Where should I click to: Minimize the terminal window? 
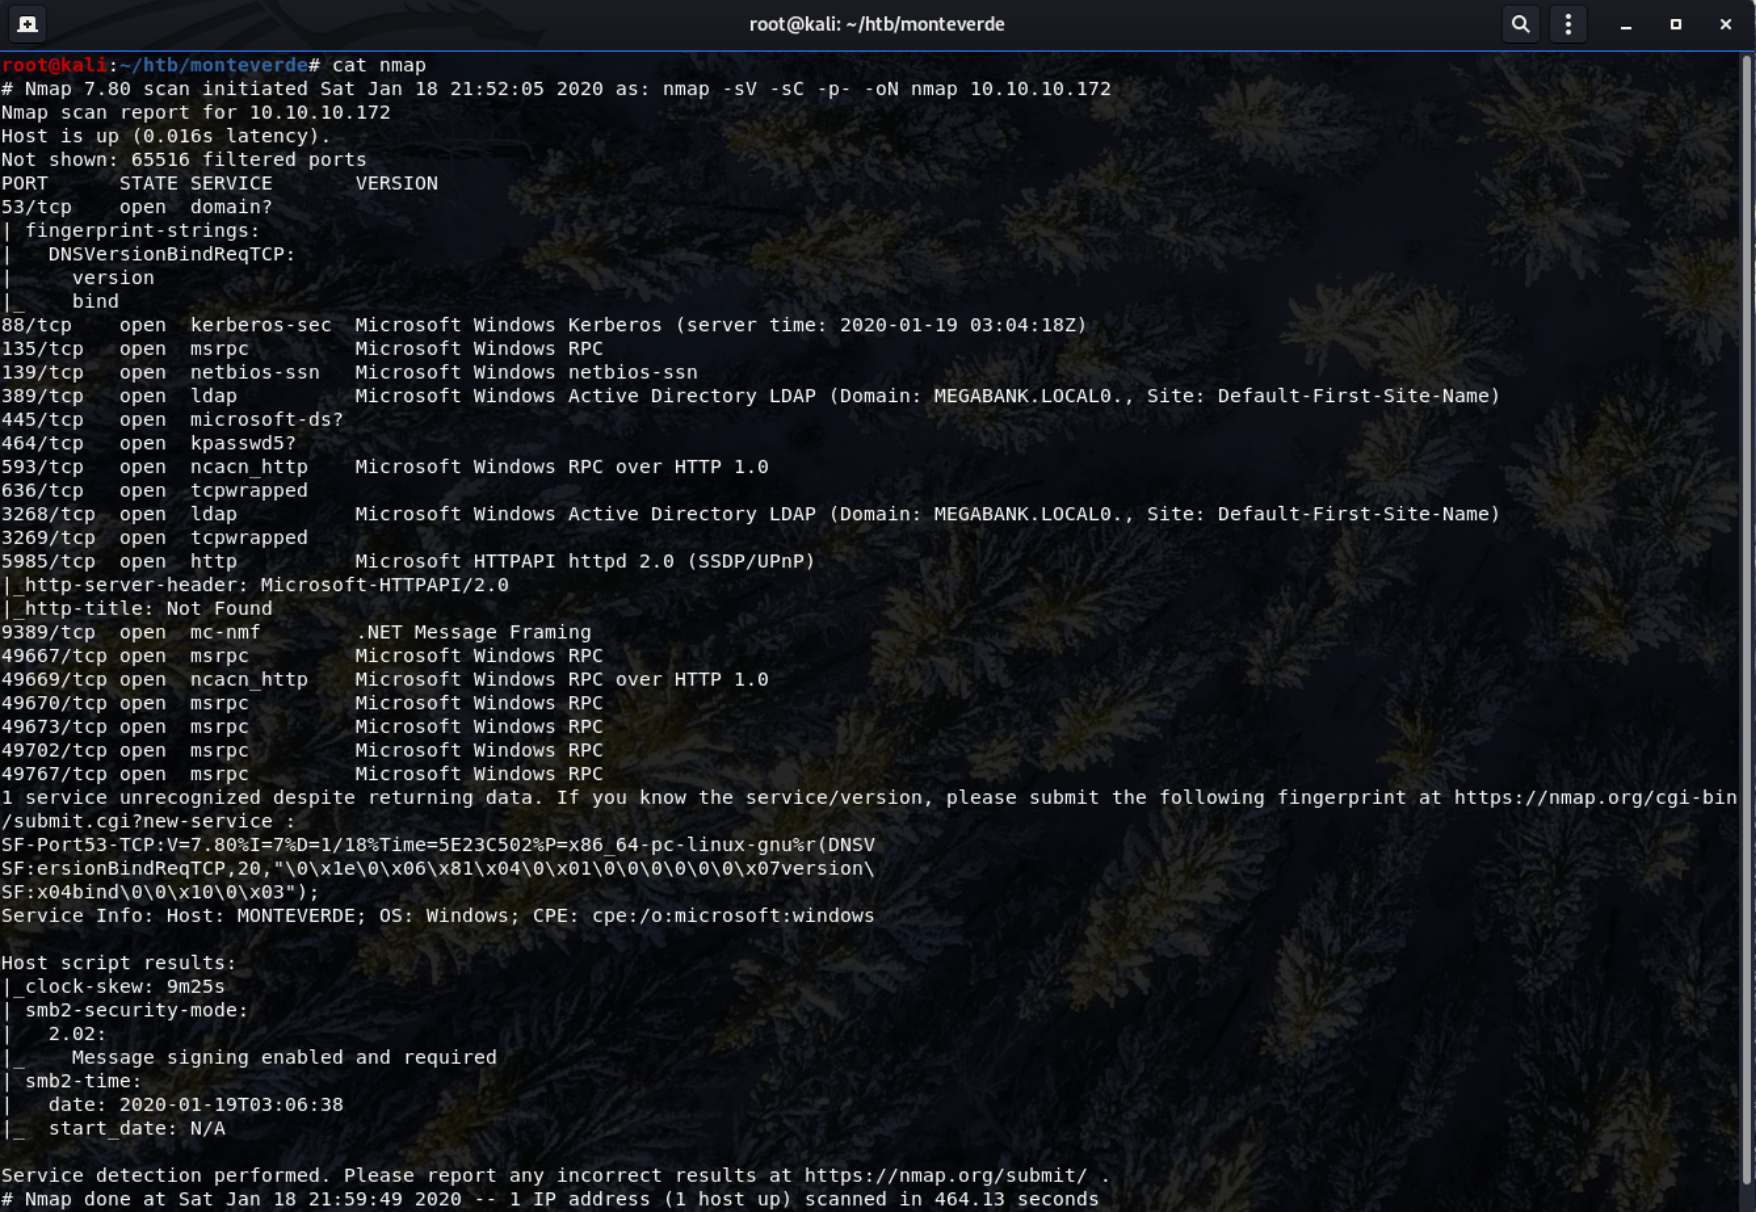[x=1624, y=24]
